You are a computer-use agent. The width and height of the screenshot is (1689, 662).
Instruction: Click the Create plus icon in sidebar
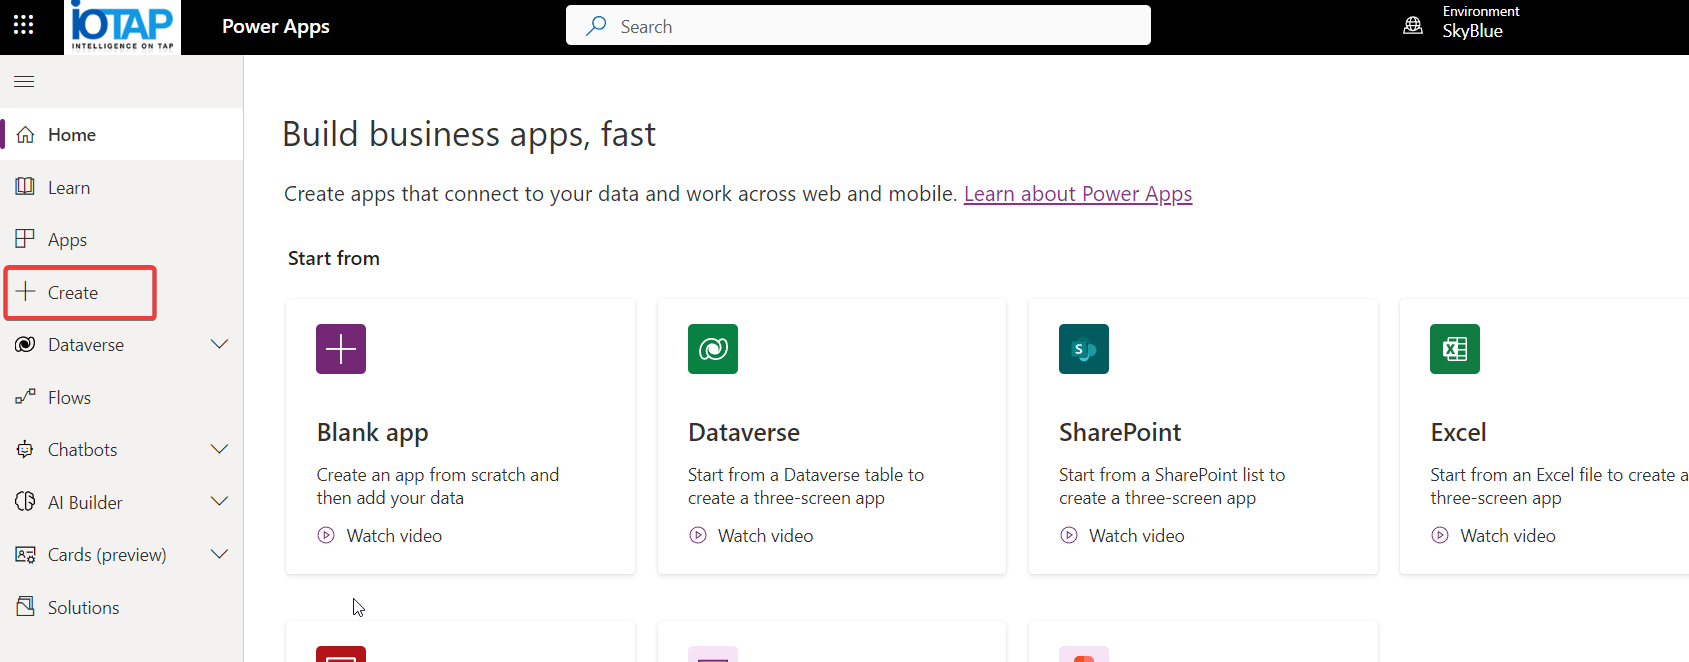[x=26, y=292]
